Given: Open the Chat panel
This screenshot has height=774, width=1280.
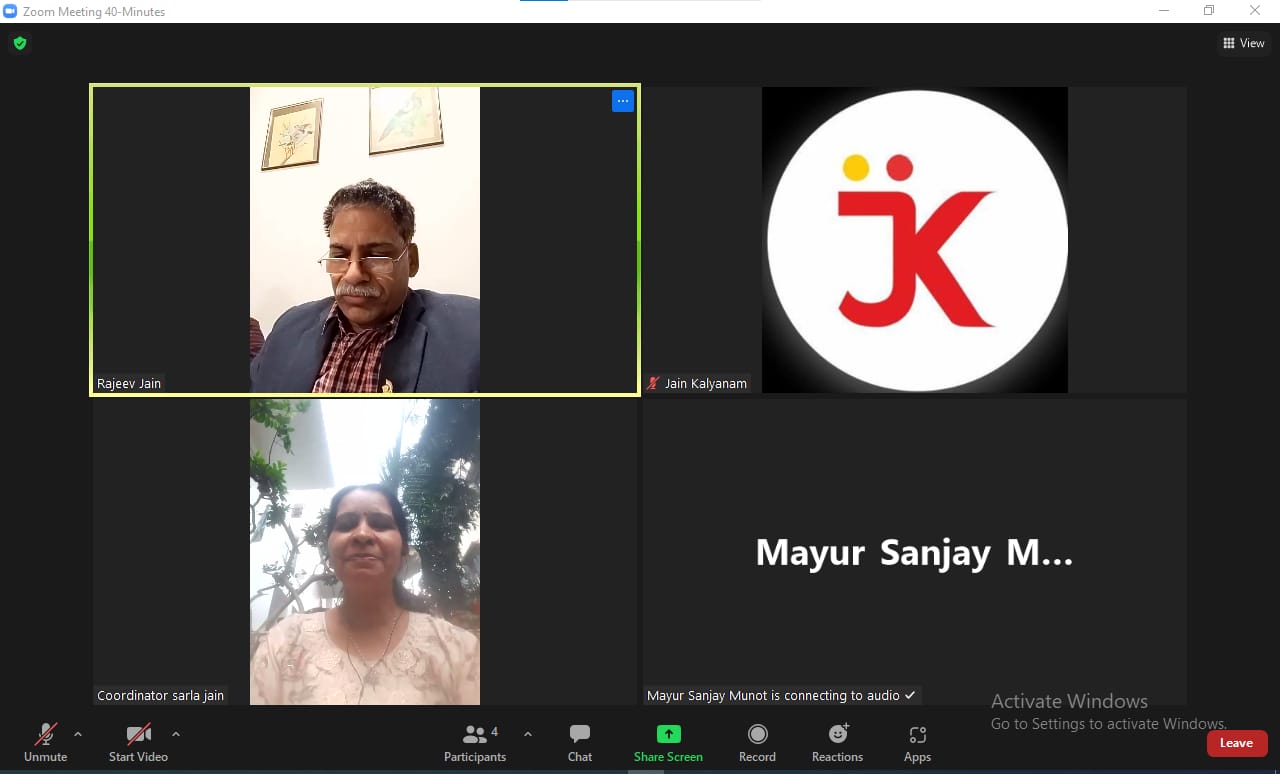Looking at the screenshot, I should (580, 742).
